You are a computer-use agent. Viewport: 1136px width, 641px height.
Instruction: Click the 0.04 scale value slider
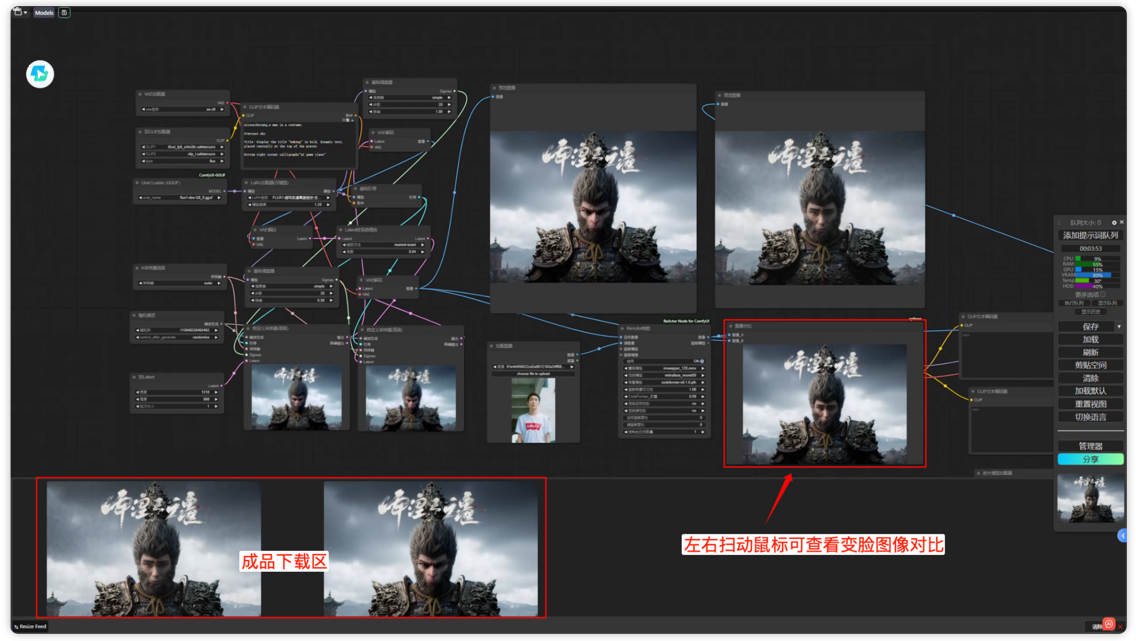pos(385,252)
